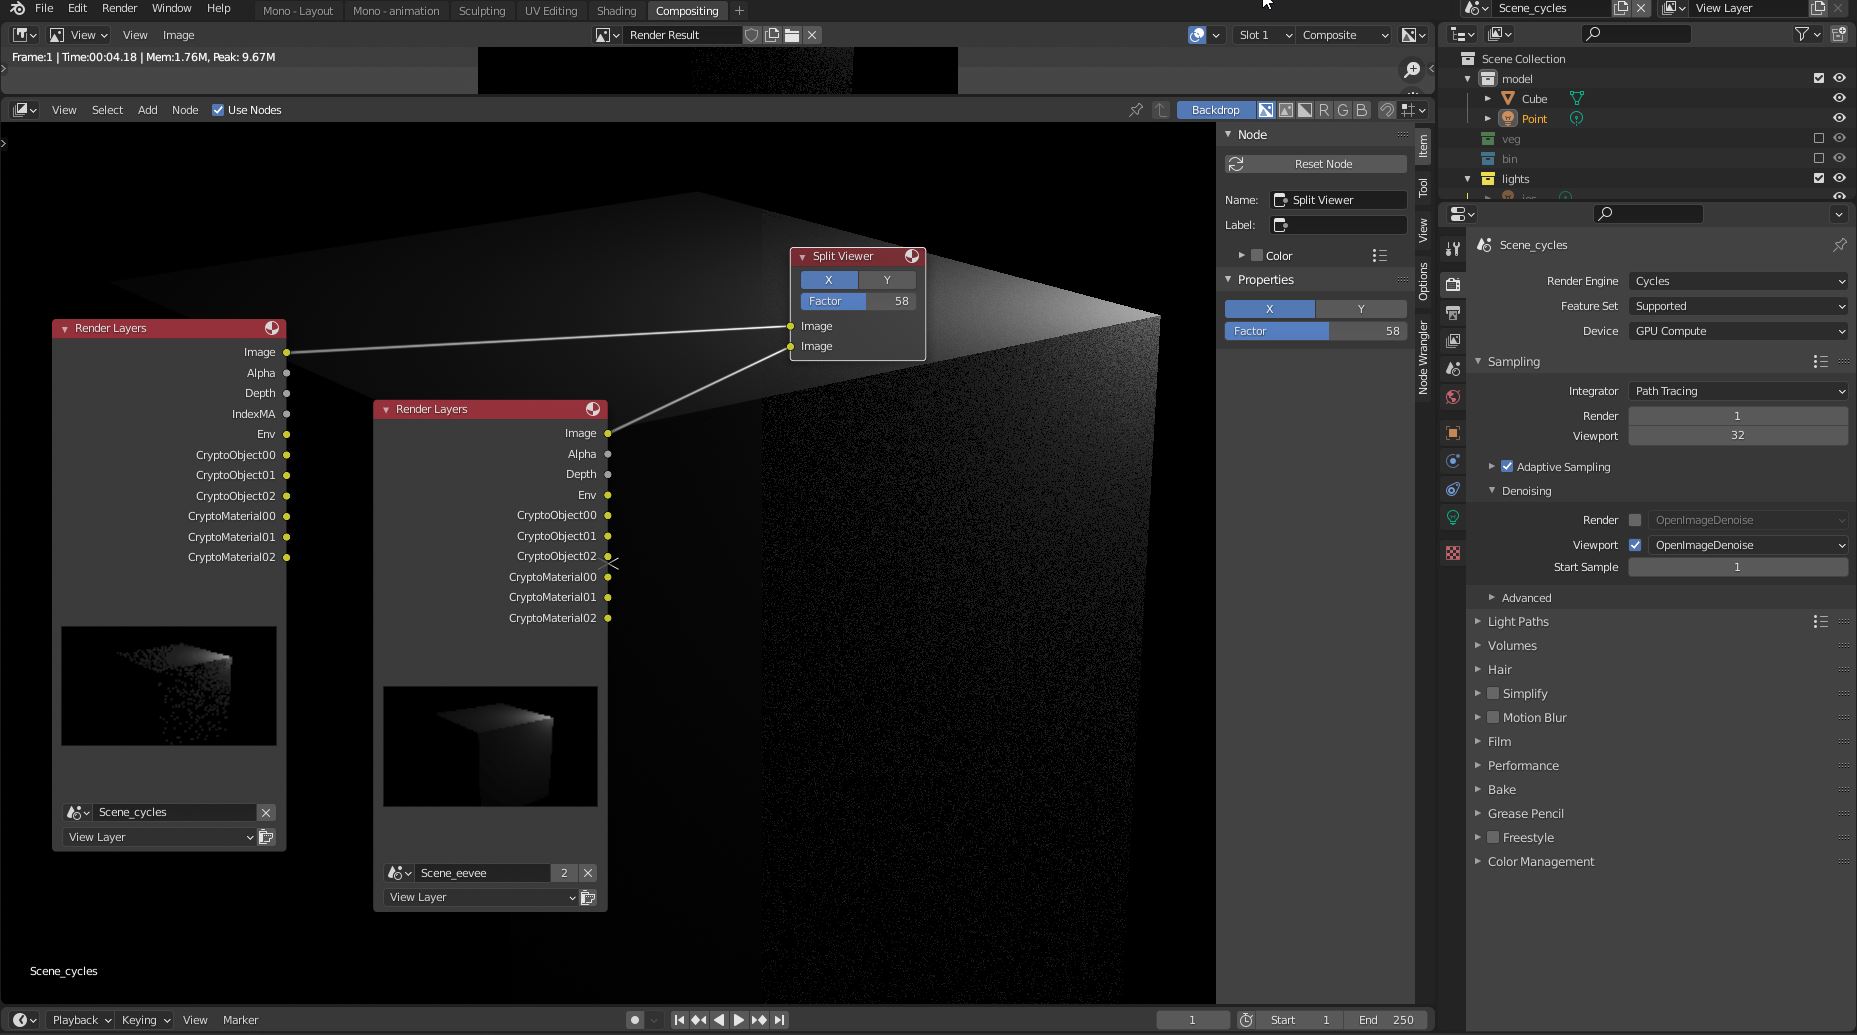
Task: Add a new workspace with plus button
Action: [739, 11]
